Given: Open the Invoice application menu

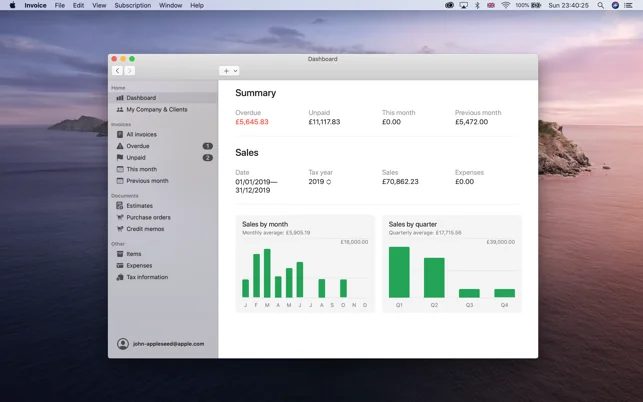Looking at the screenshot, I should click(x=35, y=5).
